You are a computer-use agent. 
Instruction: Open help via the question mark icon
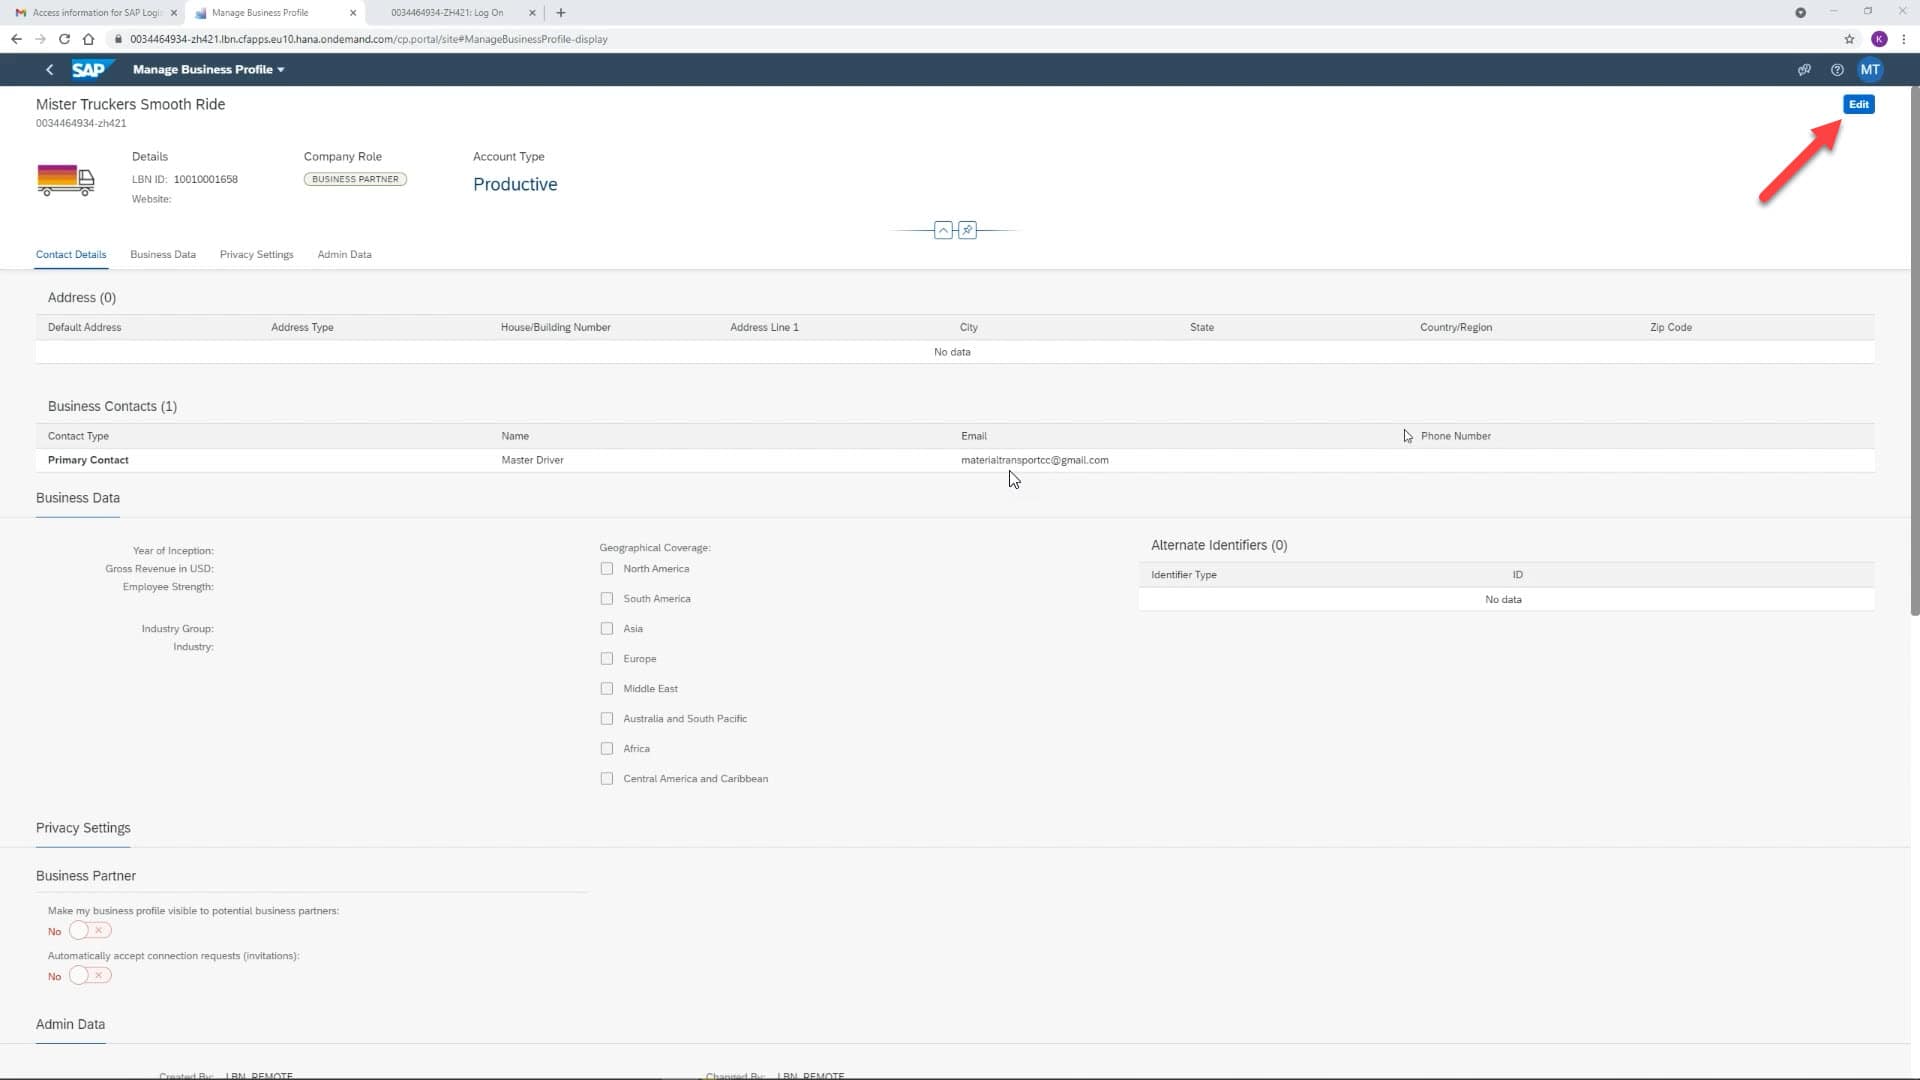1837,69
